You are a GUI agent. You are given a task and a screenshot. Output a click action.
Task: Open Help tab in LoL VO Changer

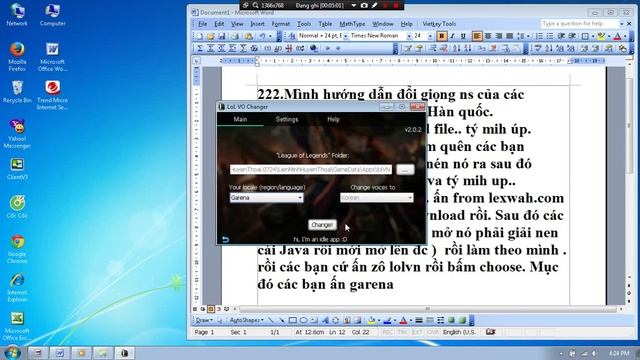click(333, 120)
